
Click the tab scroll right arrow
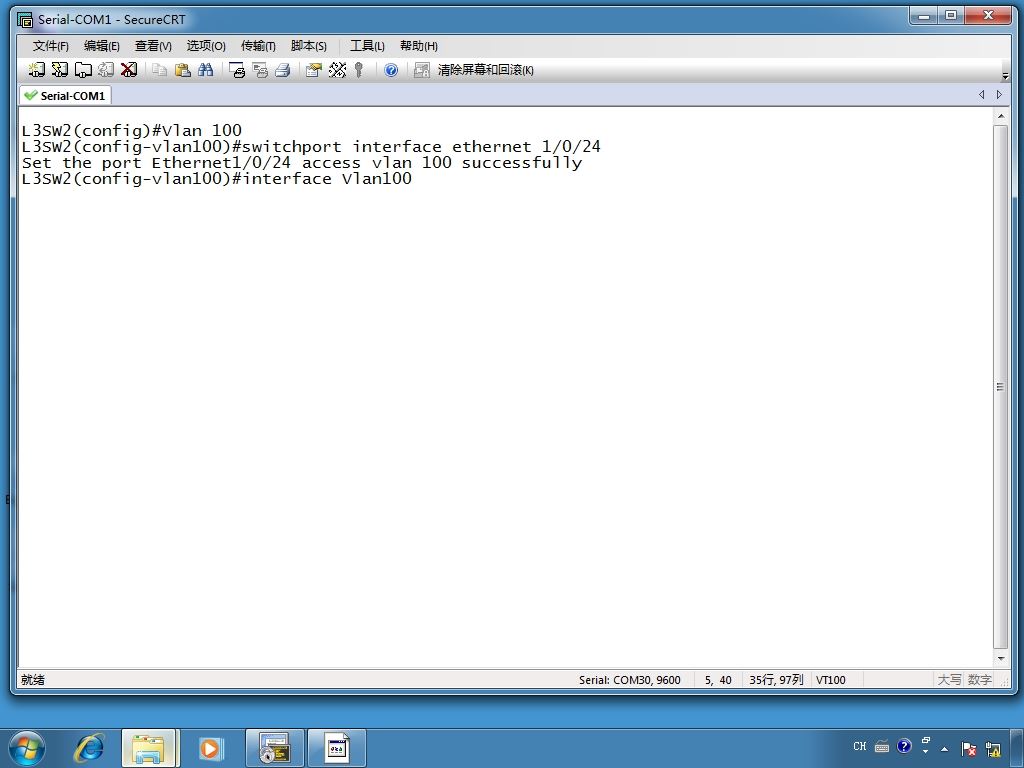[999, 95]
